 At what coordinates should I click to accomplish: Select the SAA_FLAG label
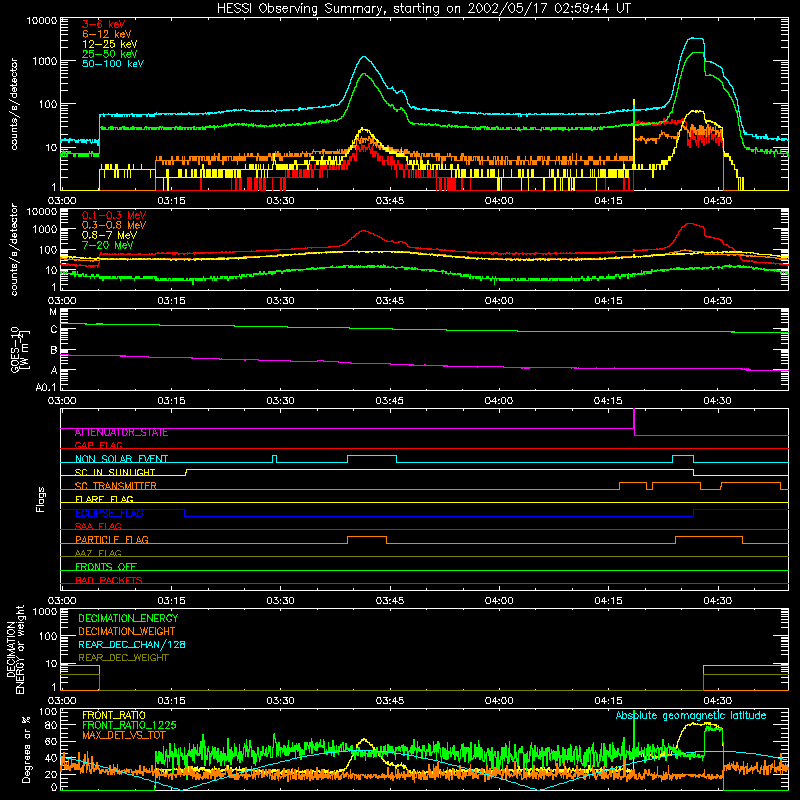click(x=98, y=526)
